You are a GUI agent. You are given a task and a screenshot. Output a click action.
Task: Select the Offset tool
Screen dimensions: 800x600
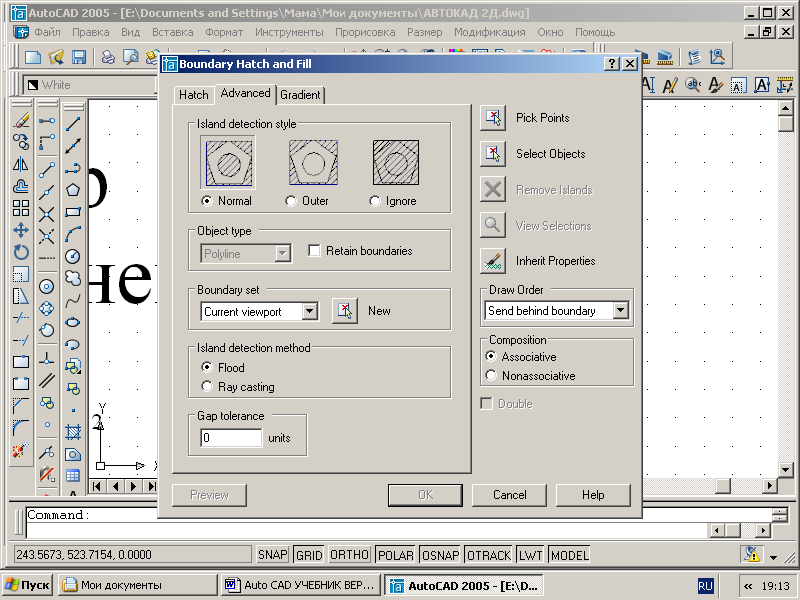(x=21, y=186)
